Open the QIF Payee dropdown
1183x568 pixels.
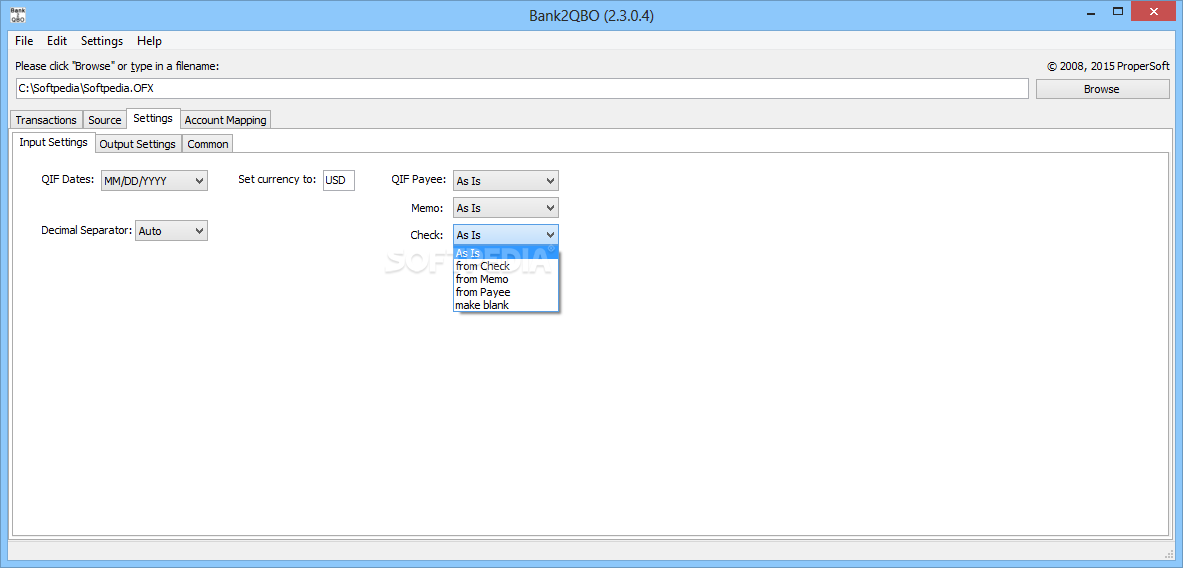(505, 180)
